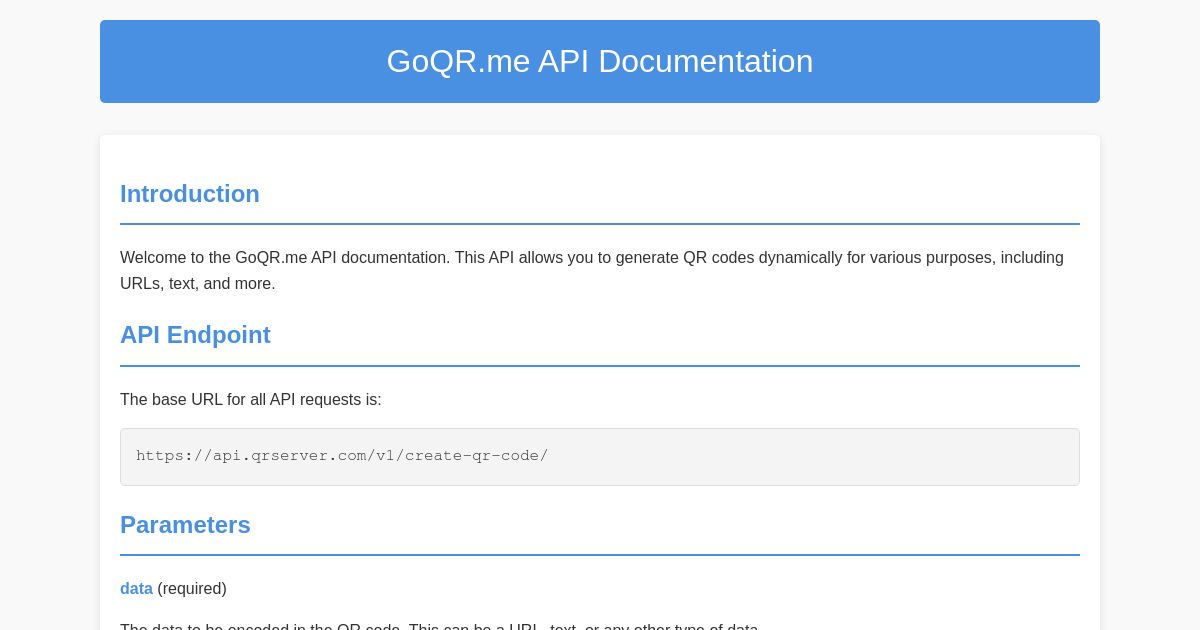Click the divider under Introduction

(x=600, y=223)
